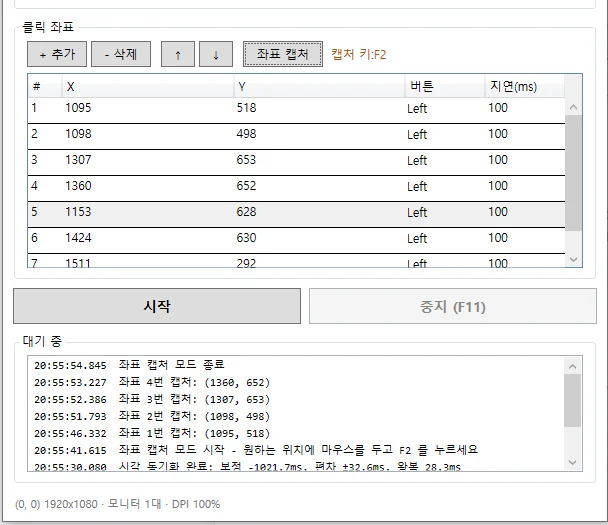This screenshot has width=608, height=525.
Task: Click the 캡처 키:F2 label
Action: click(359, 54)
